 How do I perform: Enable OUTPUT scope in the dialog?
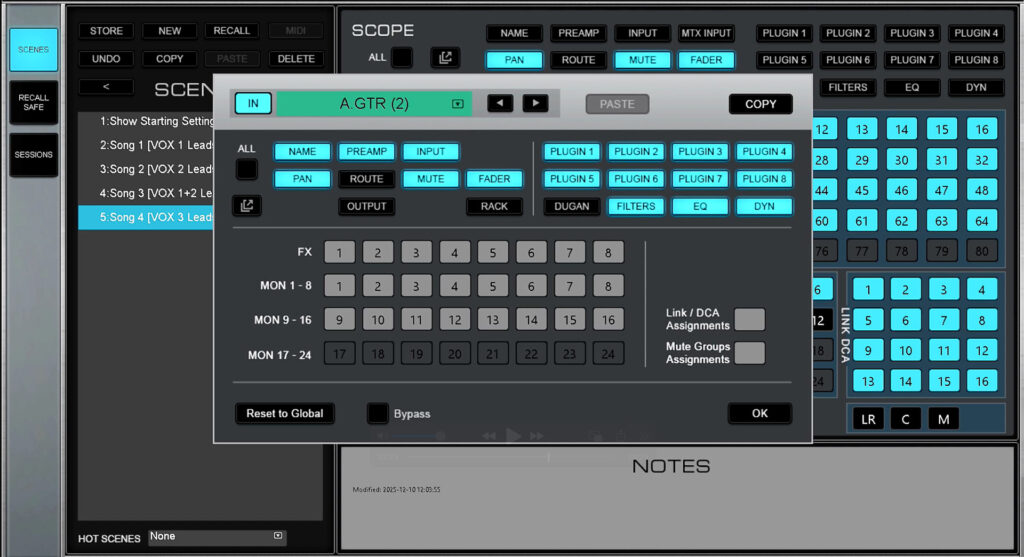366,206
